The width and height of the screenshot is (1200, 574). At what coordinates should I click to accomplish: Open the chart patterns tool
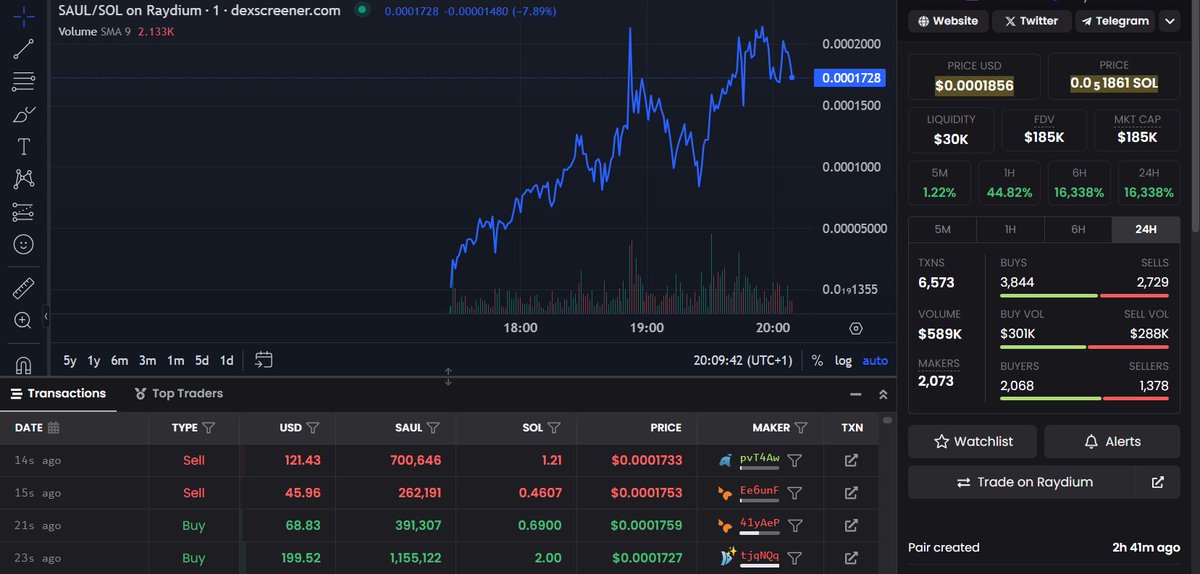23,179
